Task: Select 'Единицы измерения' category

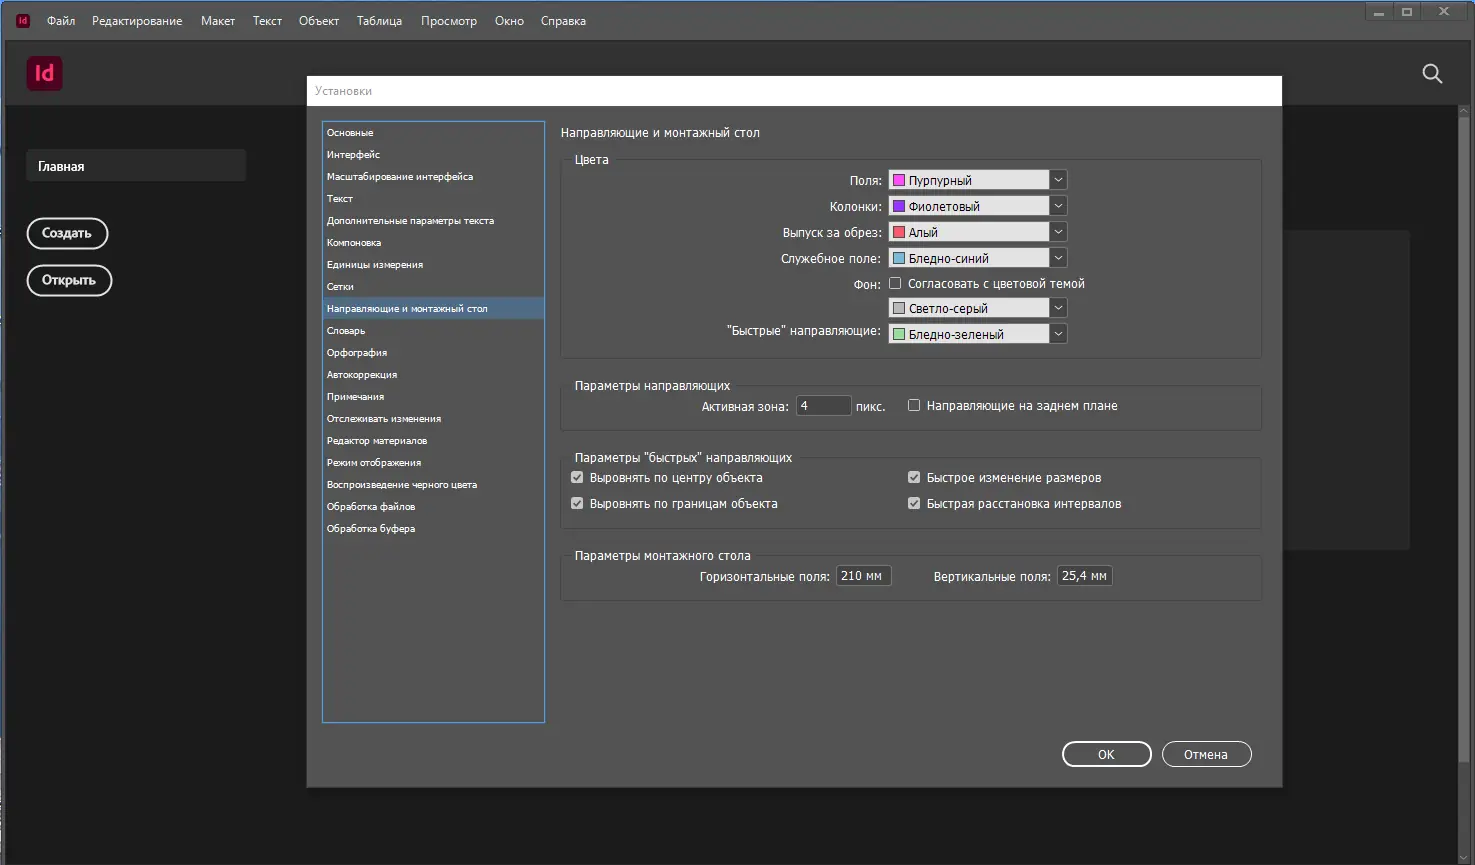Action: [x=434, y=265]
